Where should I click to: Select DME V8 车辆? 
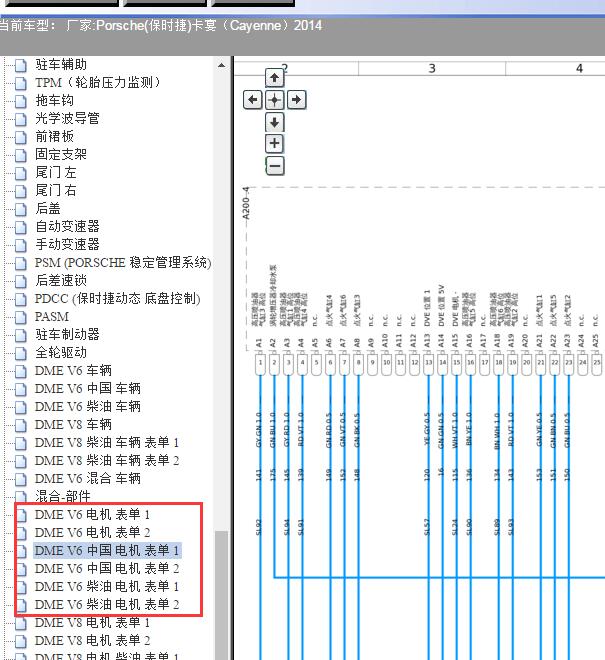point(73,424)
